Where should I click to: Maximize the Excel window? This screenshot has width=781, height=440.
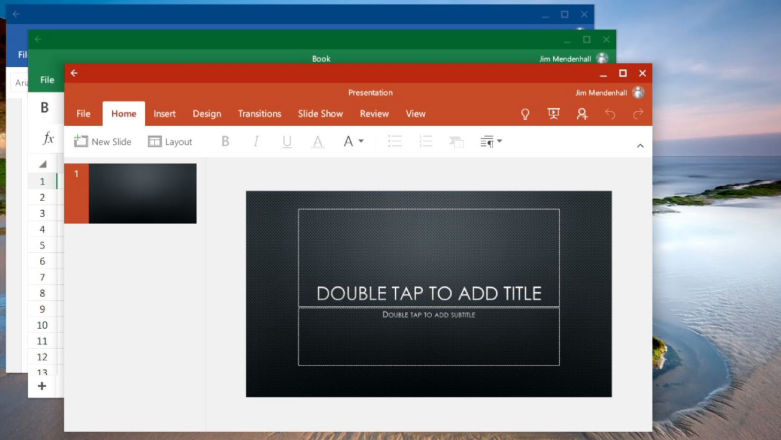click(587, 39)
